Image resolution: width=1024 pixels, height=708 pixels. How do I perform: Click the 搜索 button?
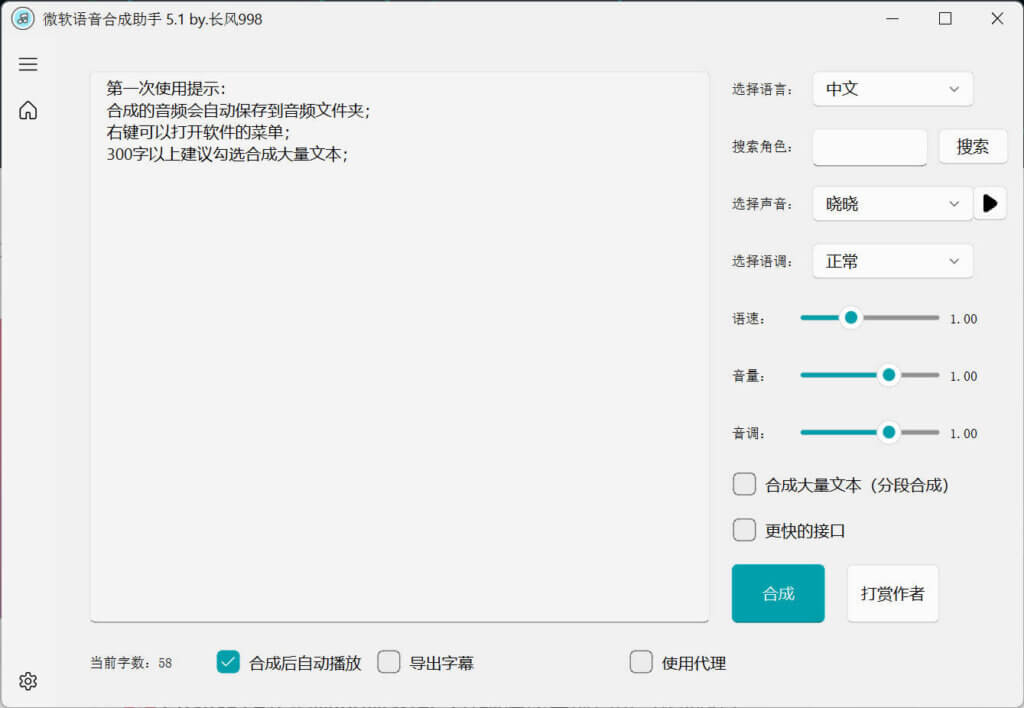tap(972, 146)
